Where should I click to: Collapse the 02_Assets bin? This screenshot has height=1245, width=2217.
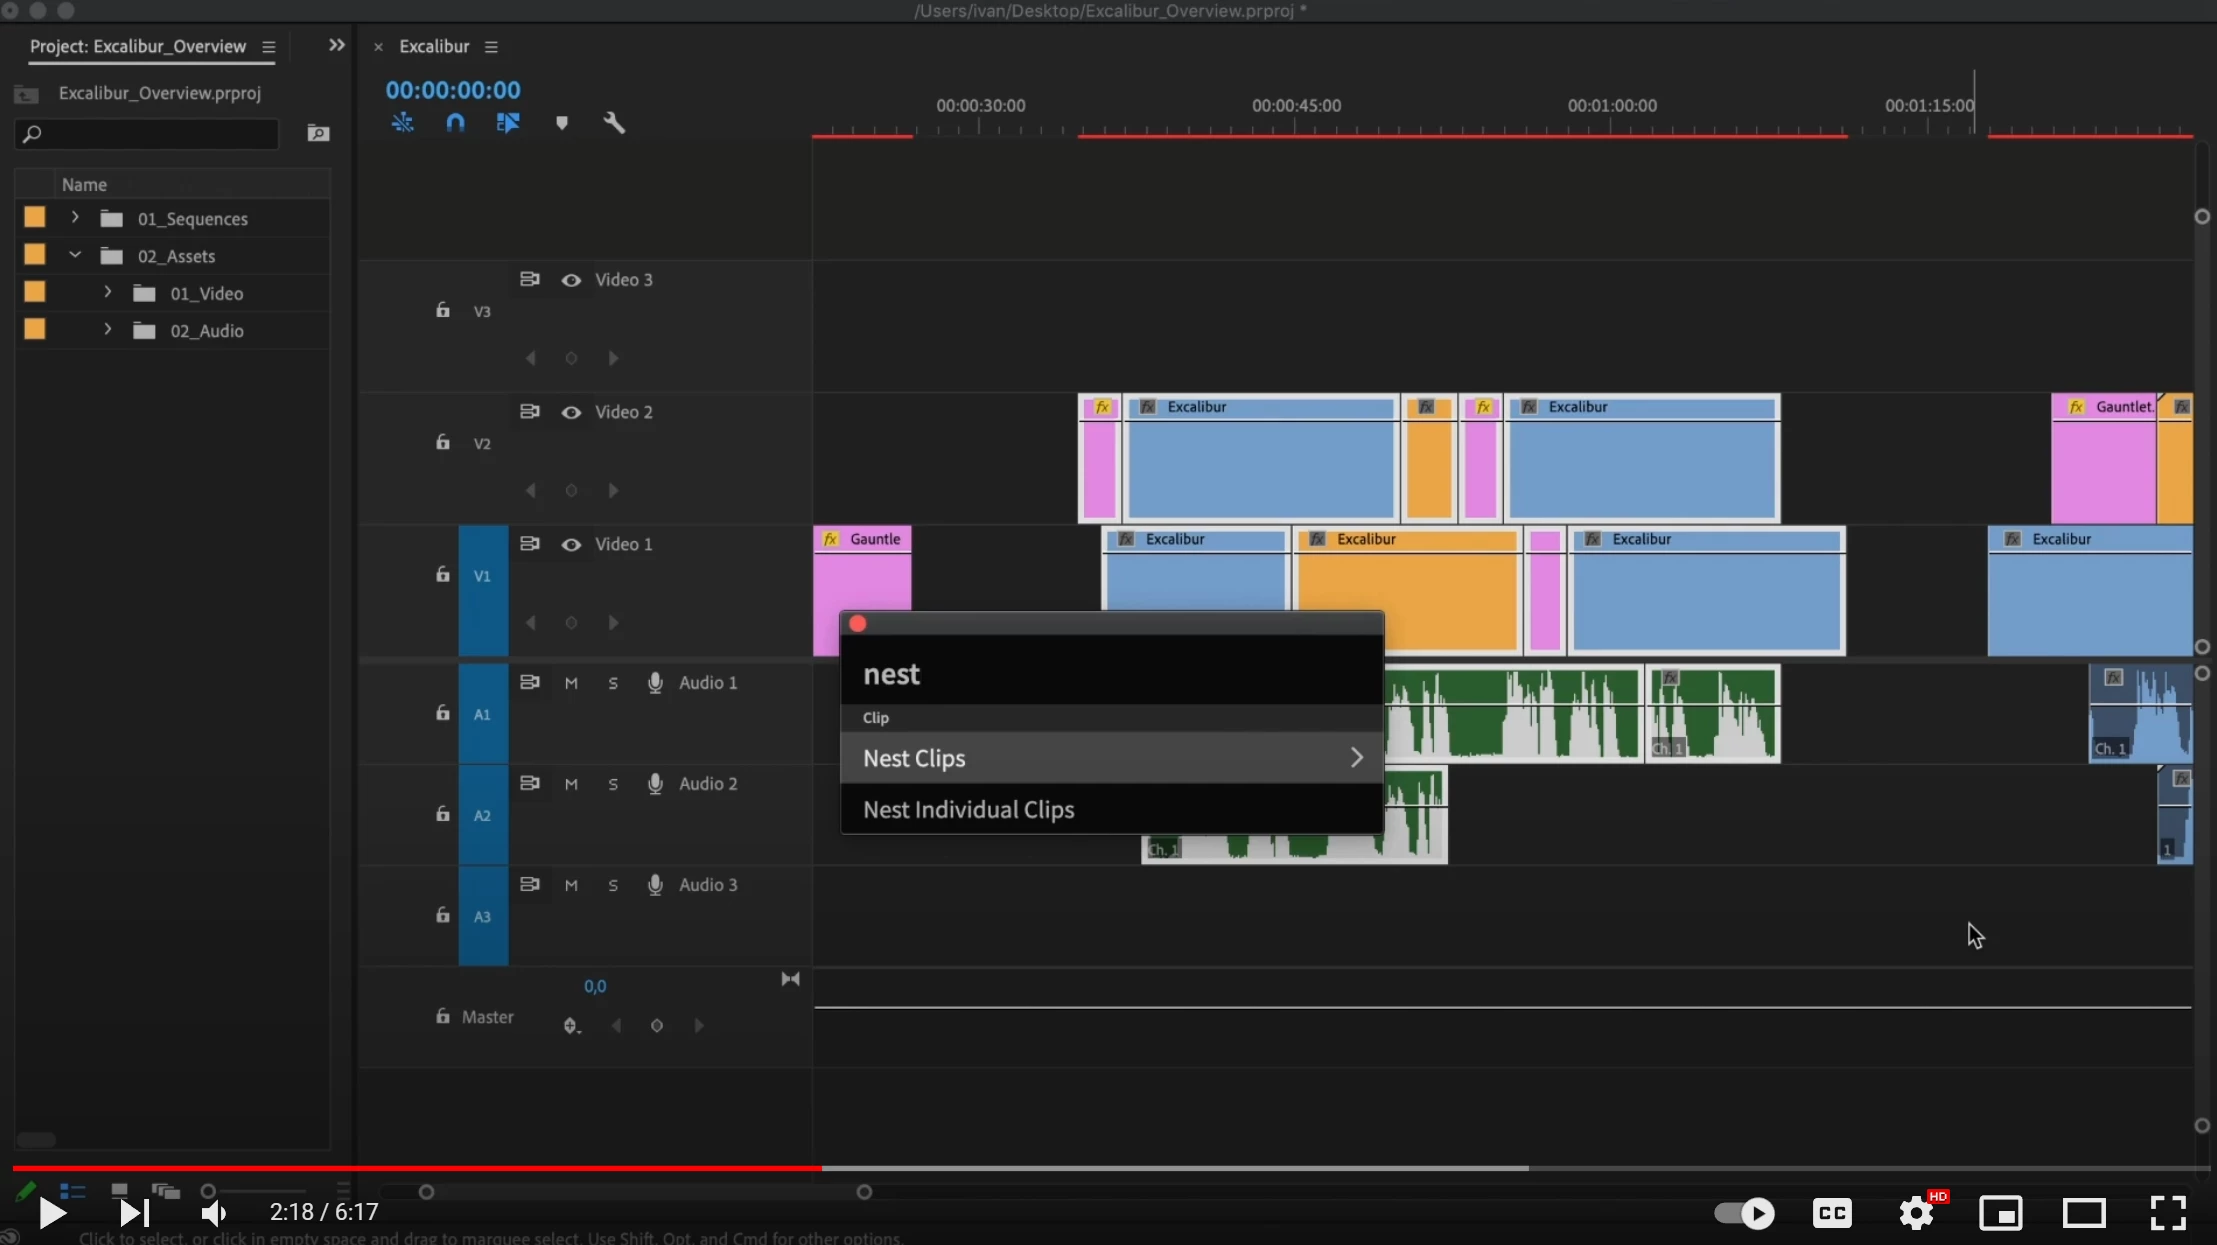(75, 255)
